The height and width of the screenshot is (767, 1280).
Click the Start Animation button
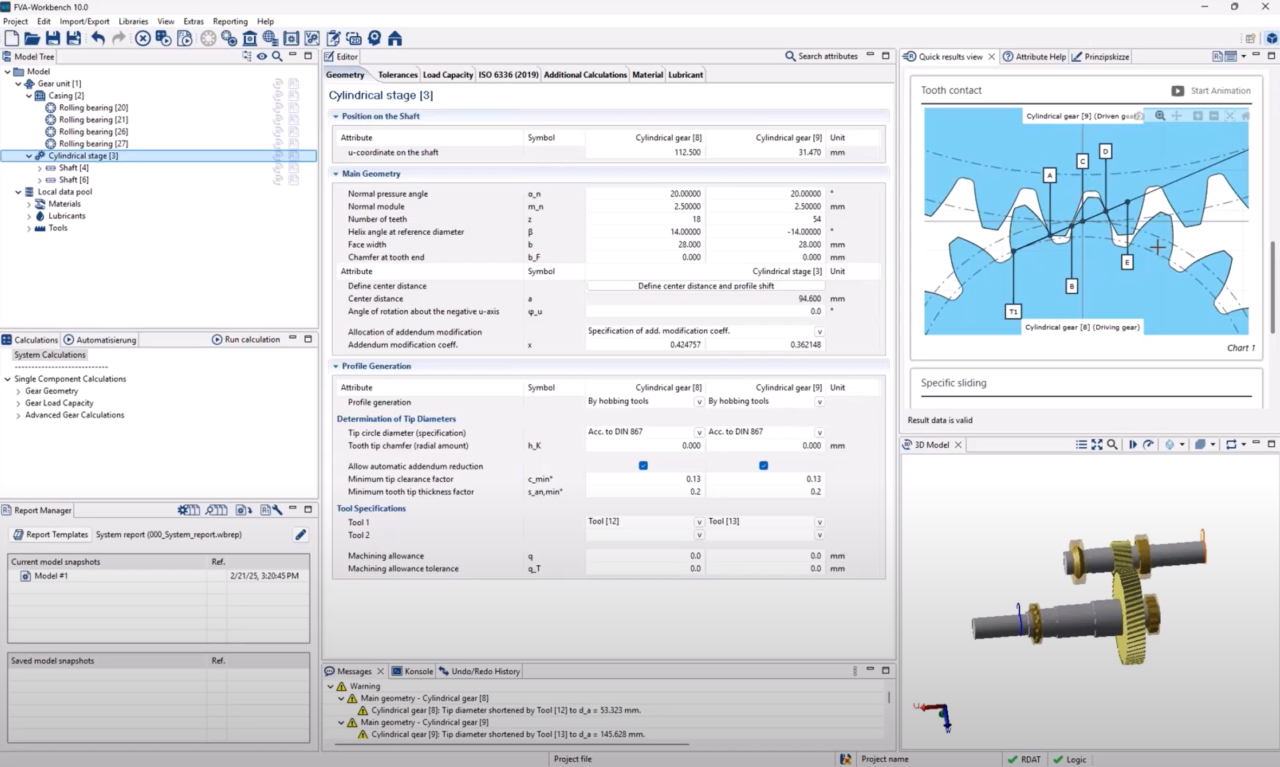pos(1211,91)
